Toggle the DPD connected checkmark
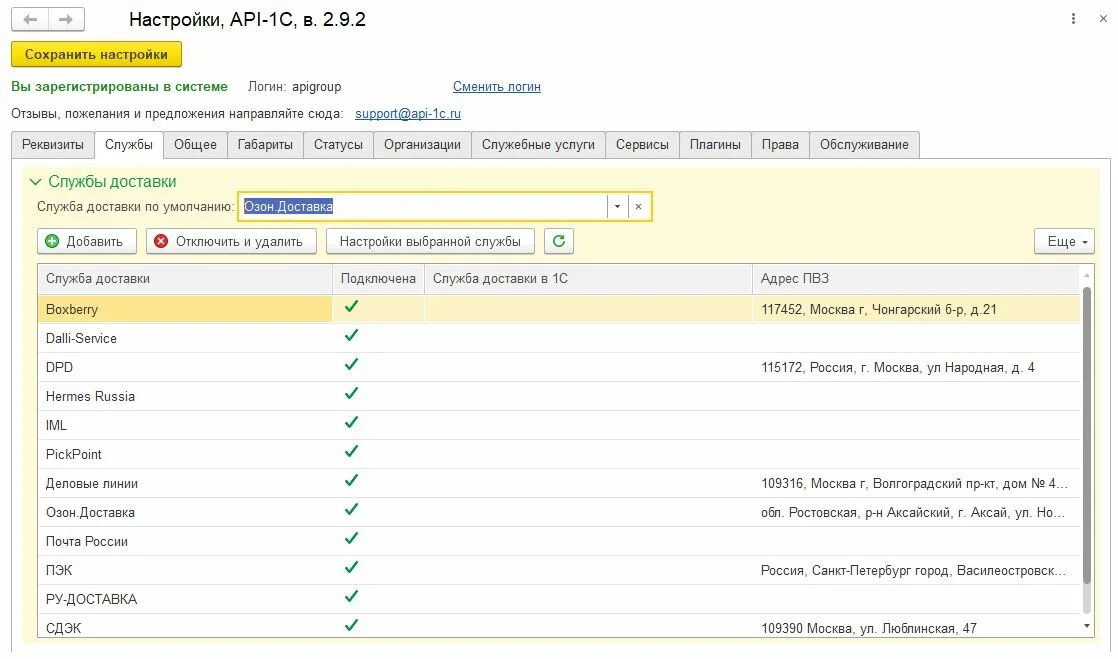 click(352, 364)
